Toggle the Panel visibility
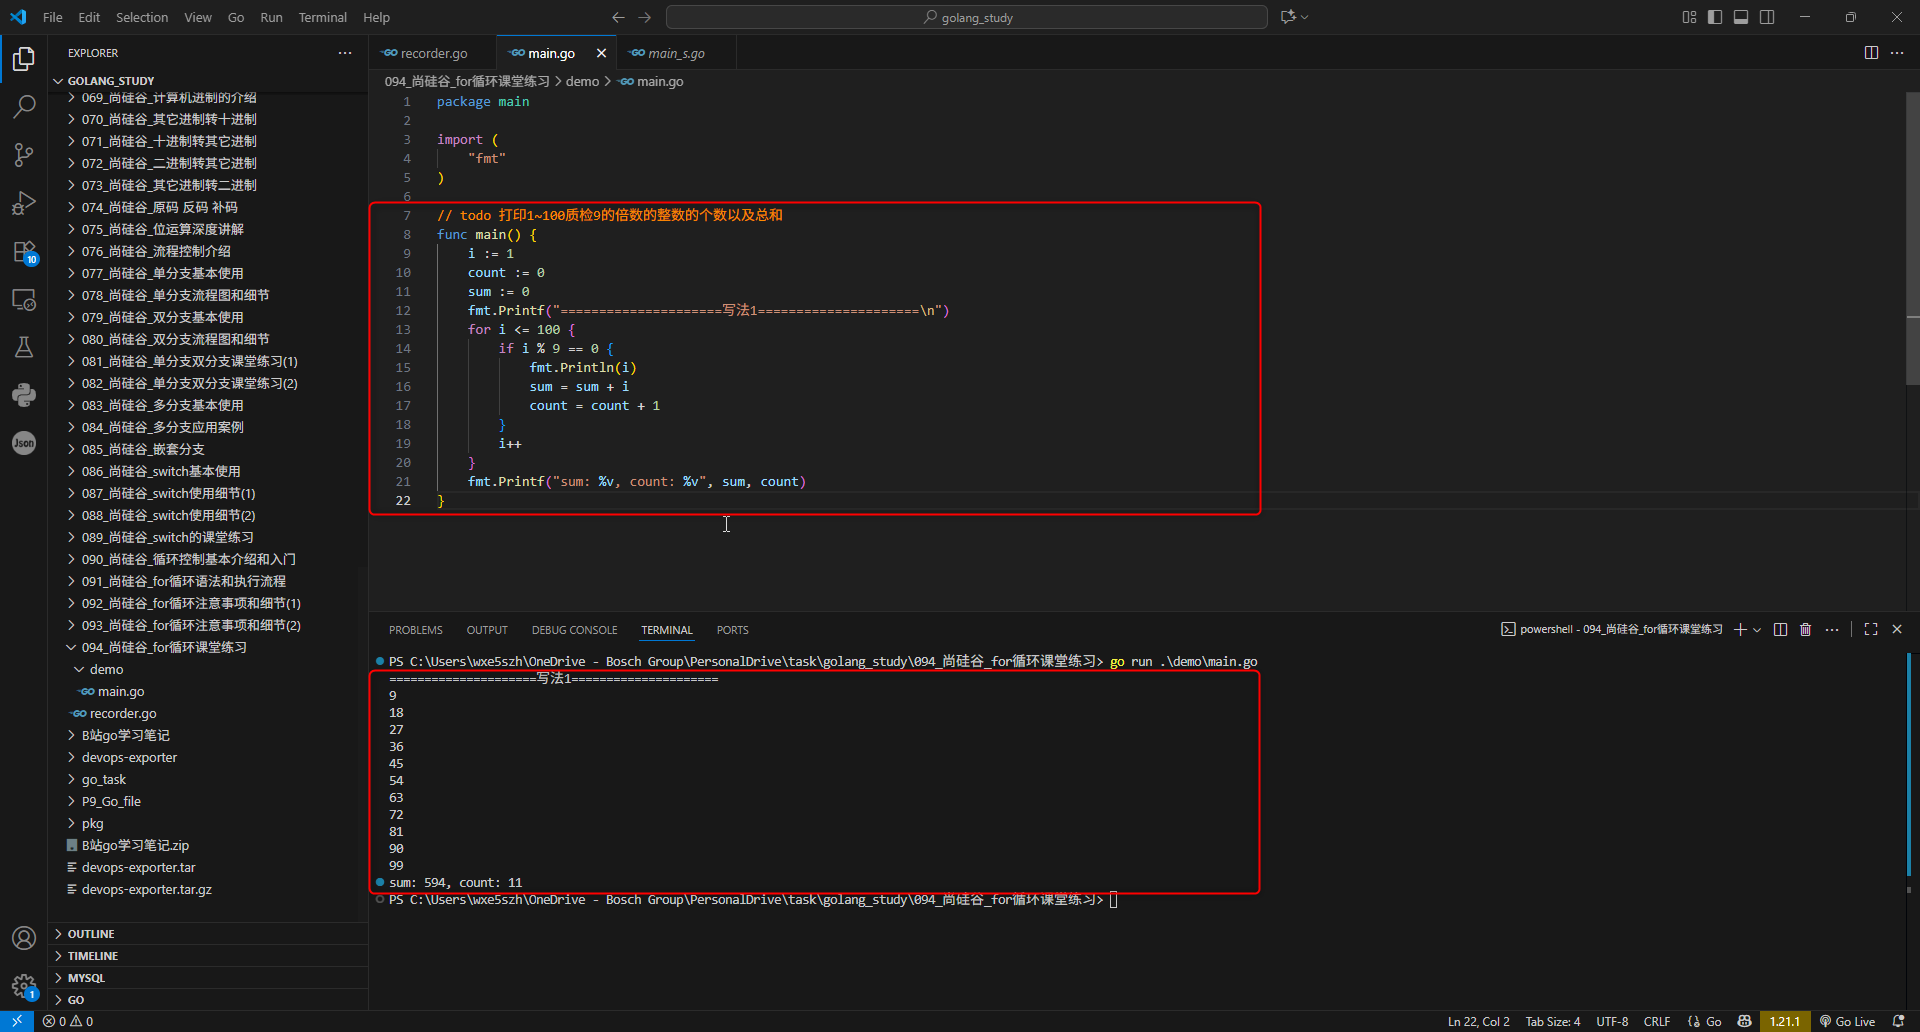1920x1032 pixels. click(1741, 17)
